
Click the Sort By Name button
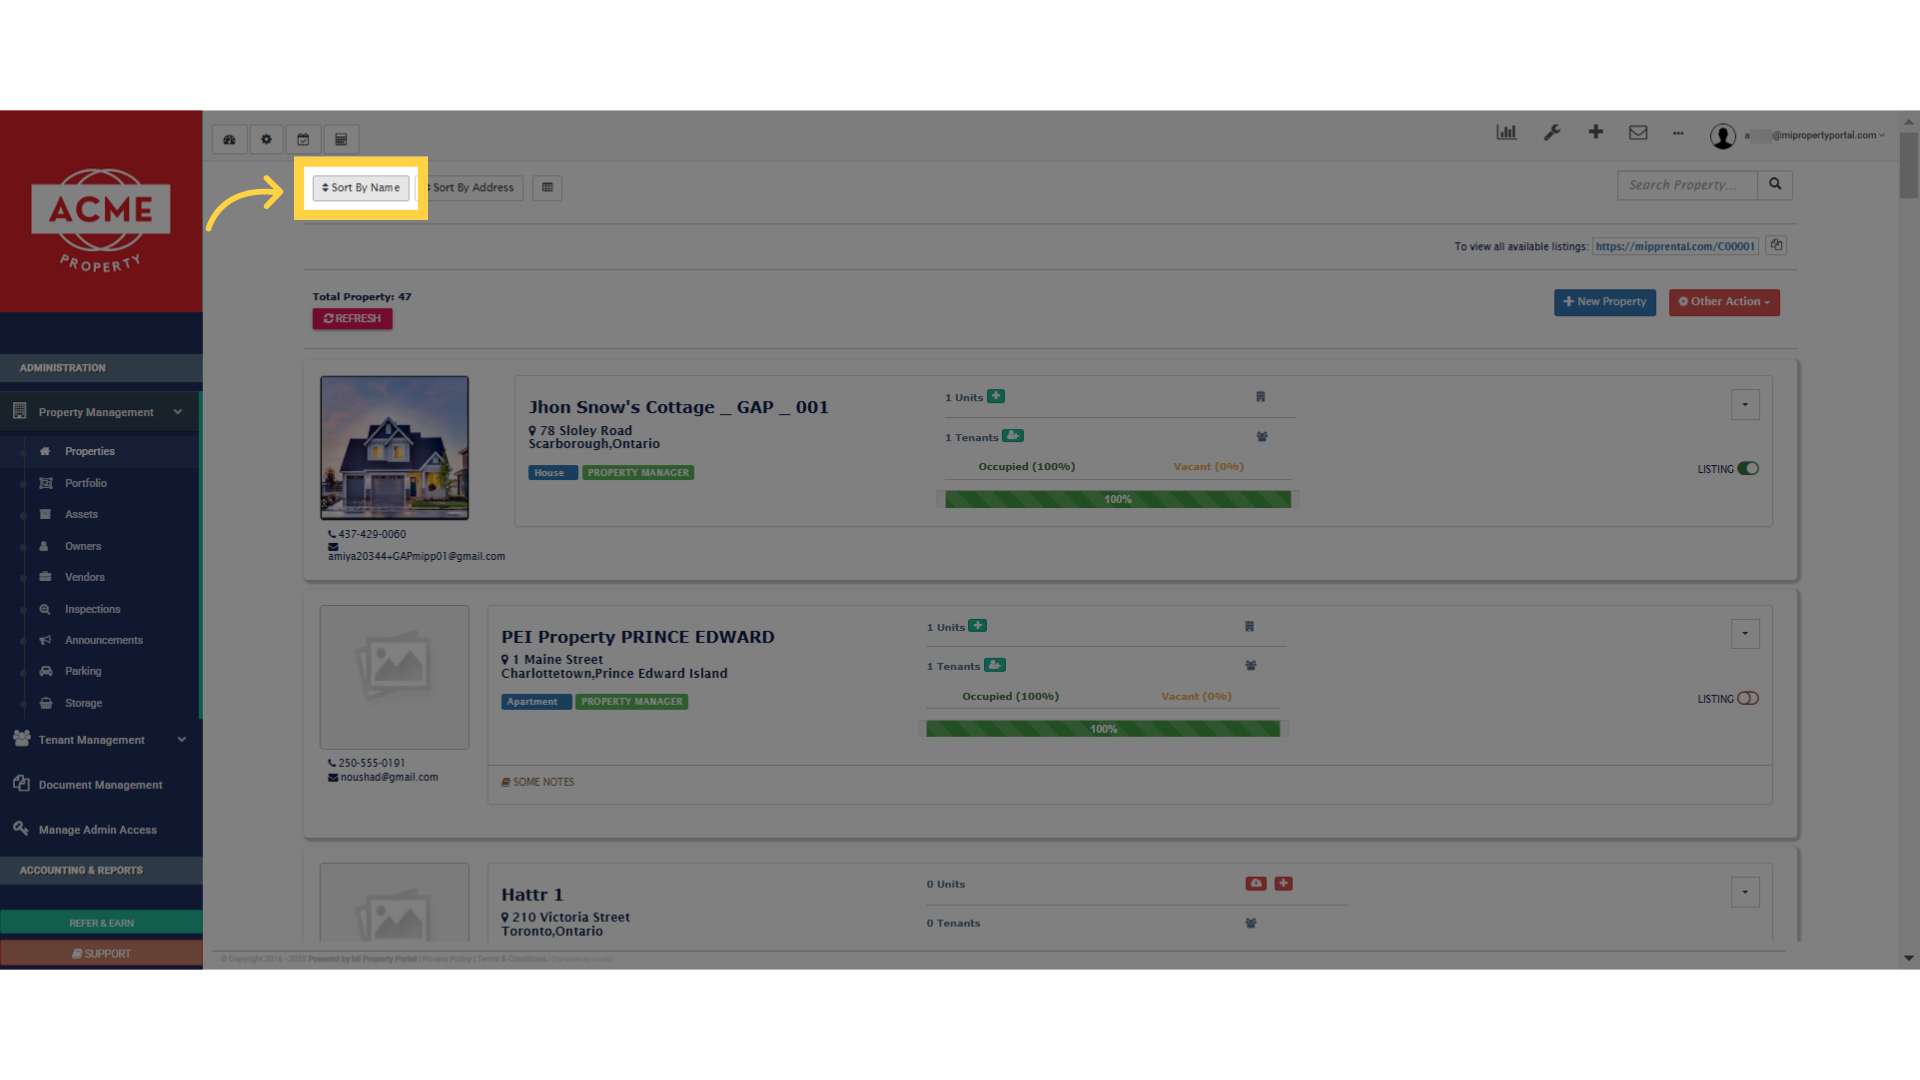point(361,188)
